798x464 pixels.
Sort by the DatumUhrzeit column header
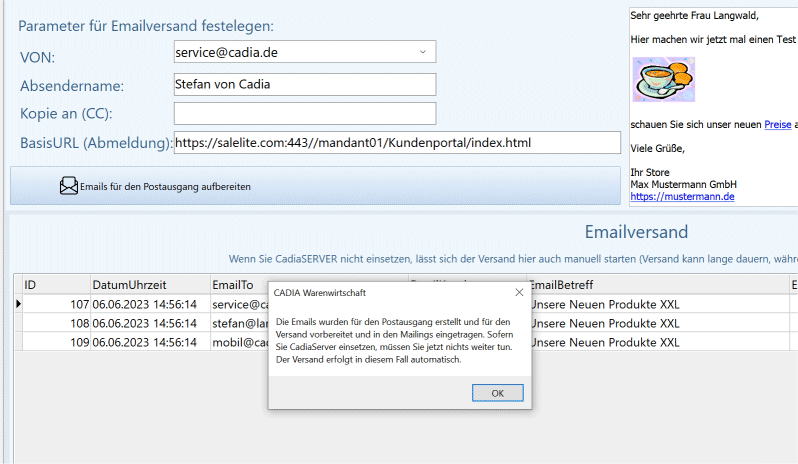coord(151,285)
